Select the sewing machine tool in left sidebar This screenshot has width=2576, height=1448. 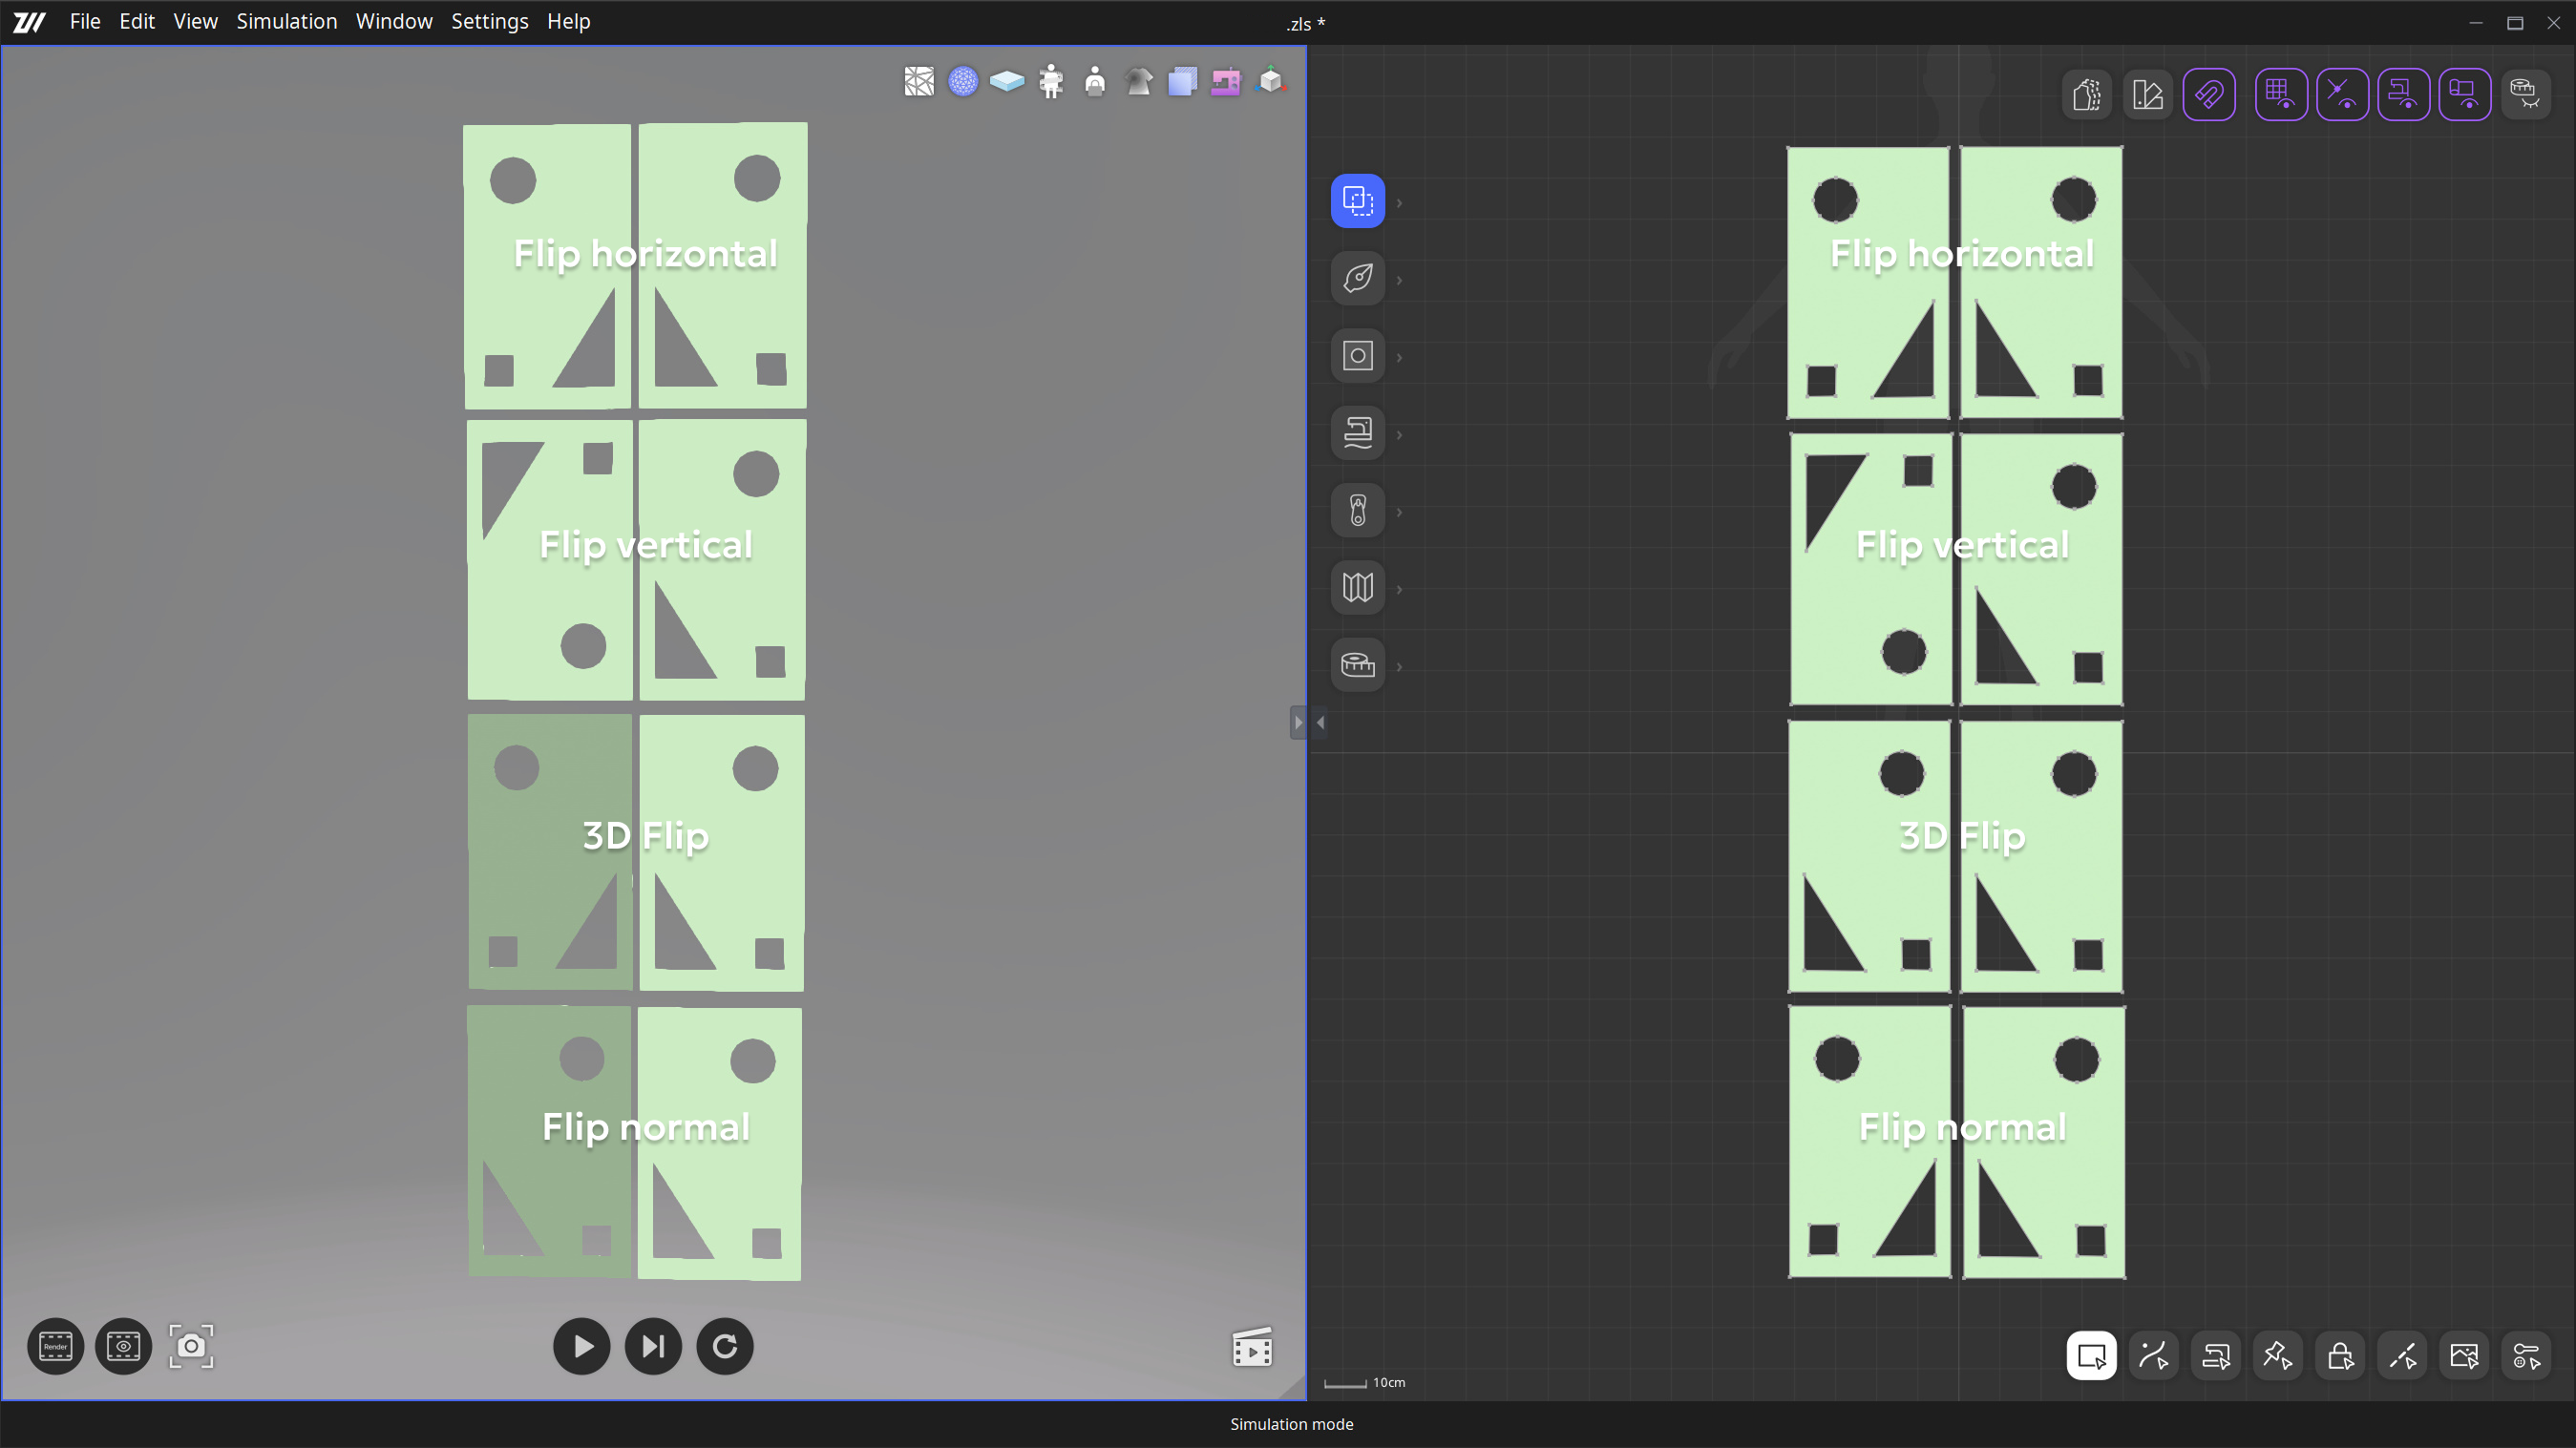[1357, 433]
